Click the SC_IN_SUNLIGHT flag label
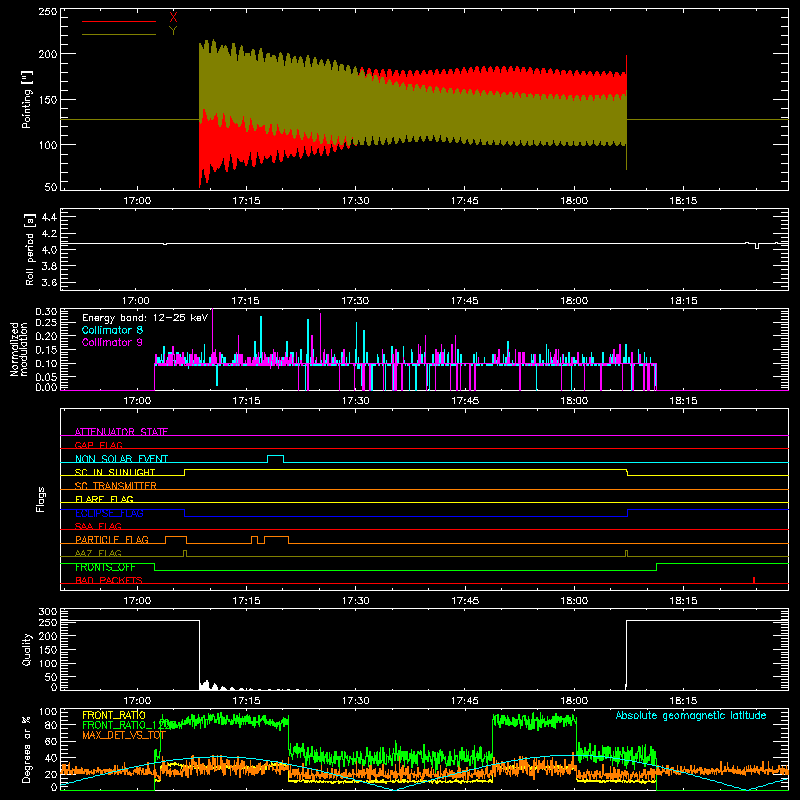Screen dimensions: 800x800 coord(115,472)
